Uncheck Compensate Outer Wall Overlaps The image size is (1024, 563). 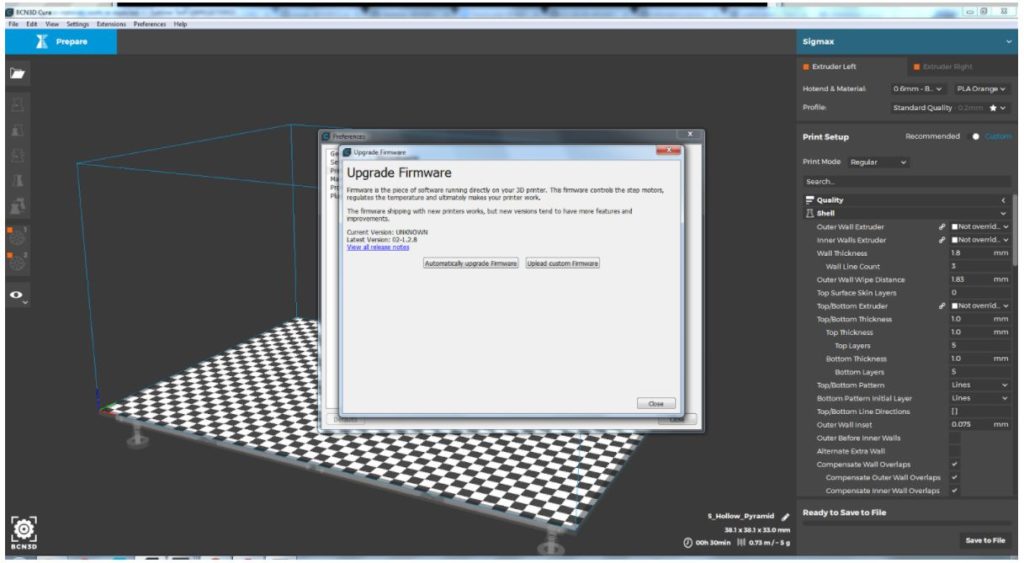pyautogui.click(x=954, y=477)
